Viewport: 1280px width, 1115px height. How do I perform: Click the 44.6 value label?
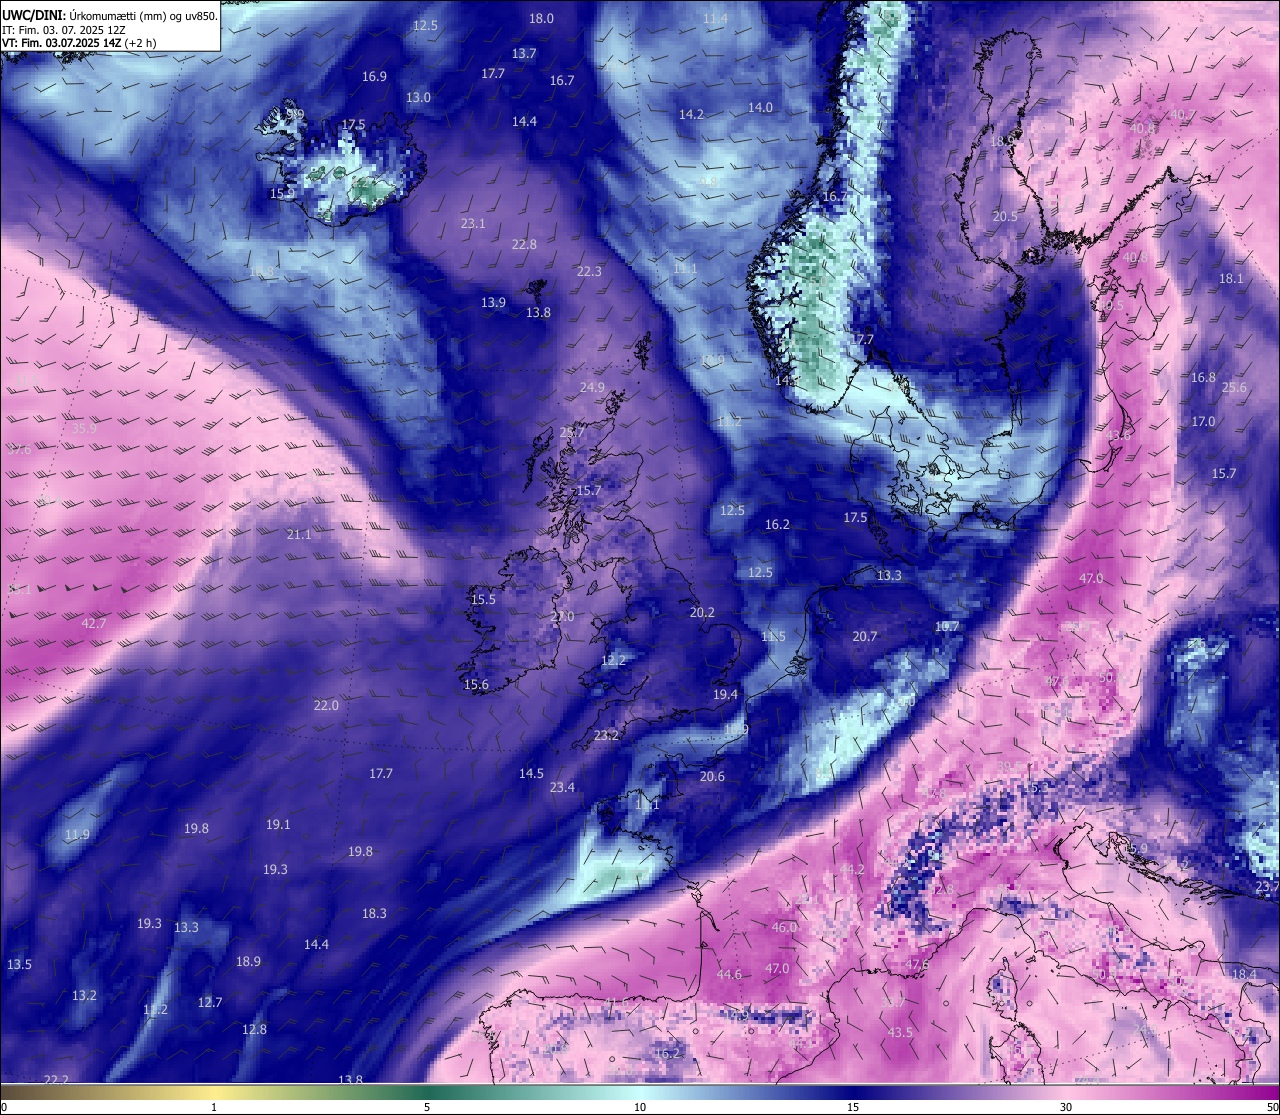(x=729, y=974)
